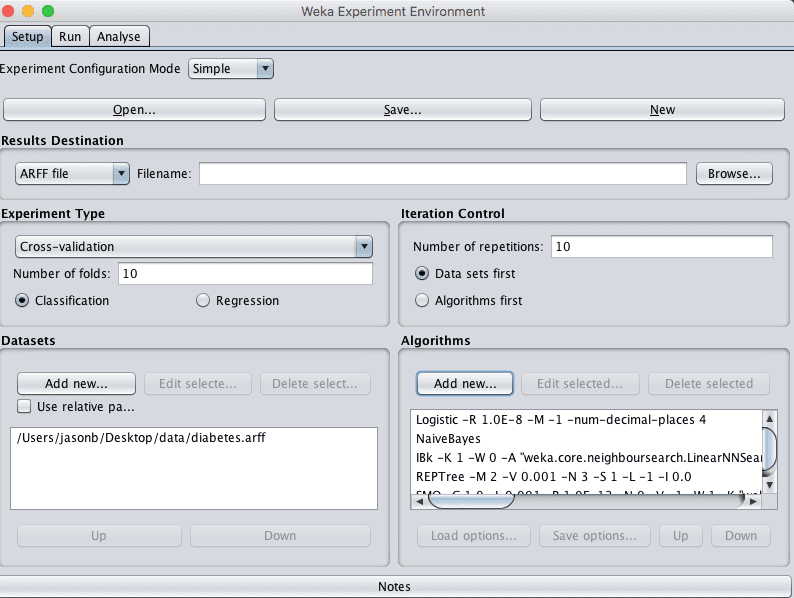Focus the results Filename field

pos(443,174)
